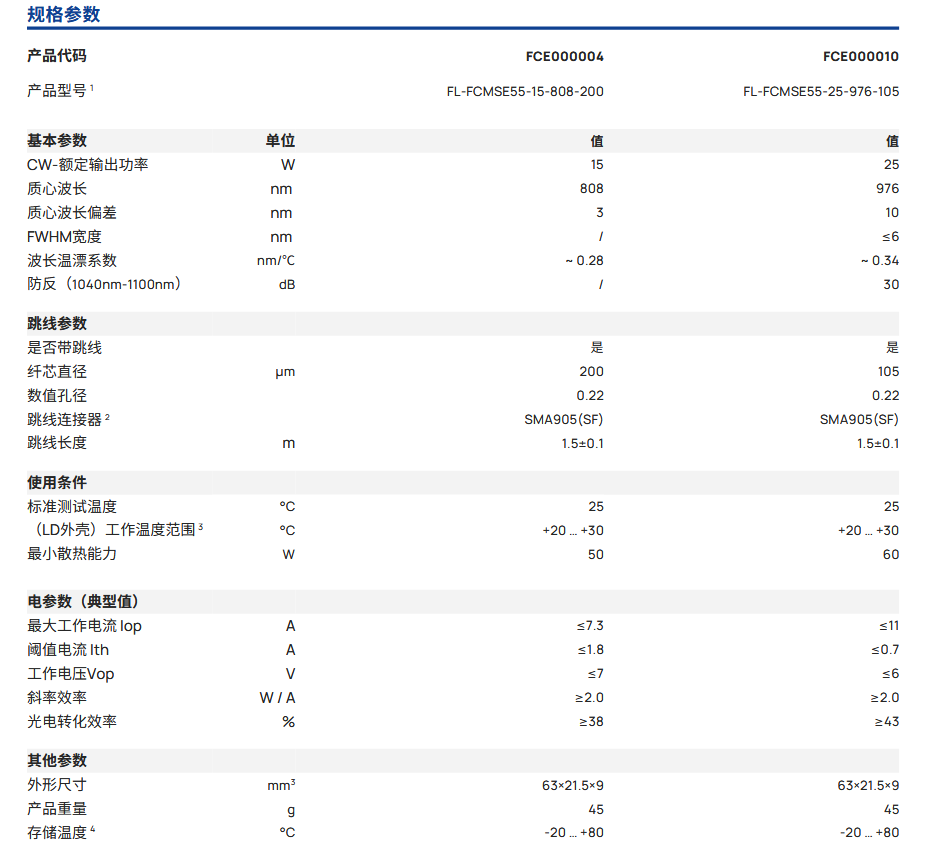Click the 跳线参数 section header
This screenshot has width=947, height=852.
[57, 324]
